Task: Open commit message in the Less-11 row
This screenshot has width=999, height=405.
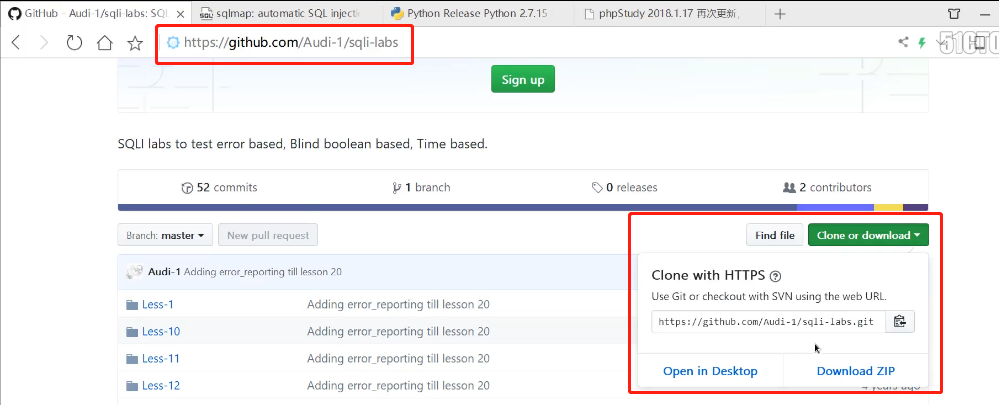Action: (398, 359)
